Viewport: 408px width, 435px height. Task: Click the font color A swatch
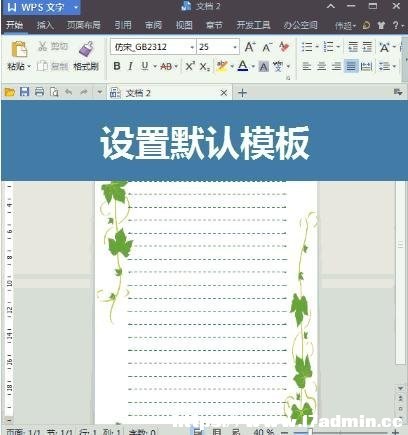[243, 66]
